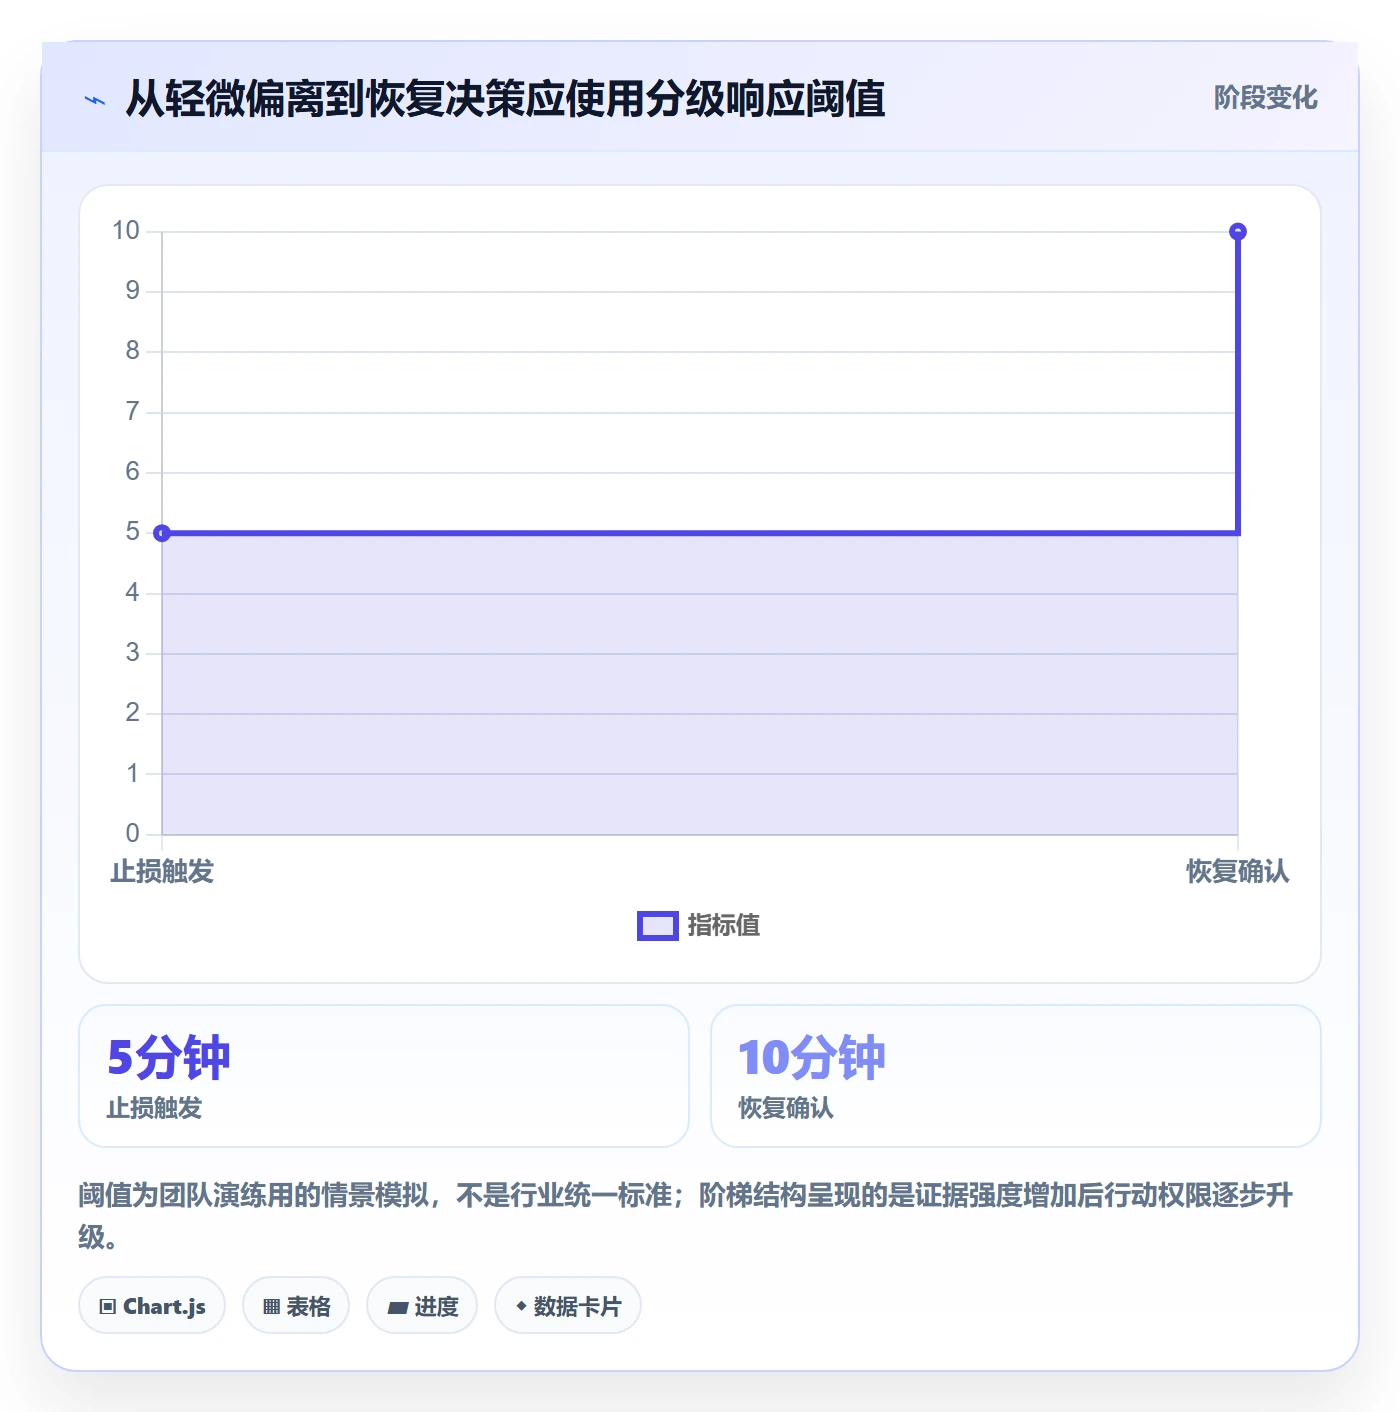Click the bar icon in 进度 tag

coord(398,1308)
